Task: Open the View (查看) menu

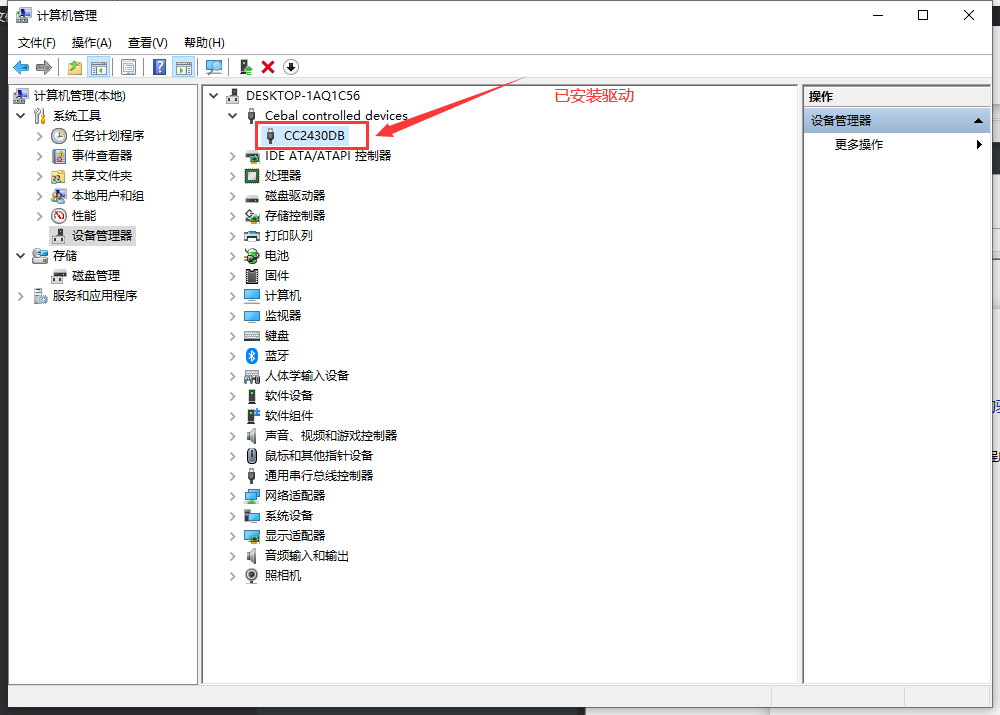Action: pyautogui.click(x=147, y=43)
